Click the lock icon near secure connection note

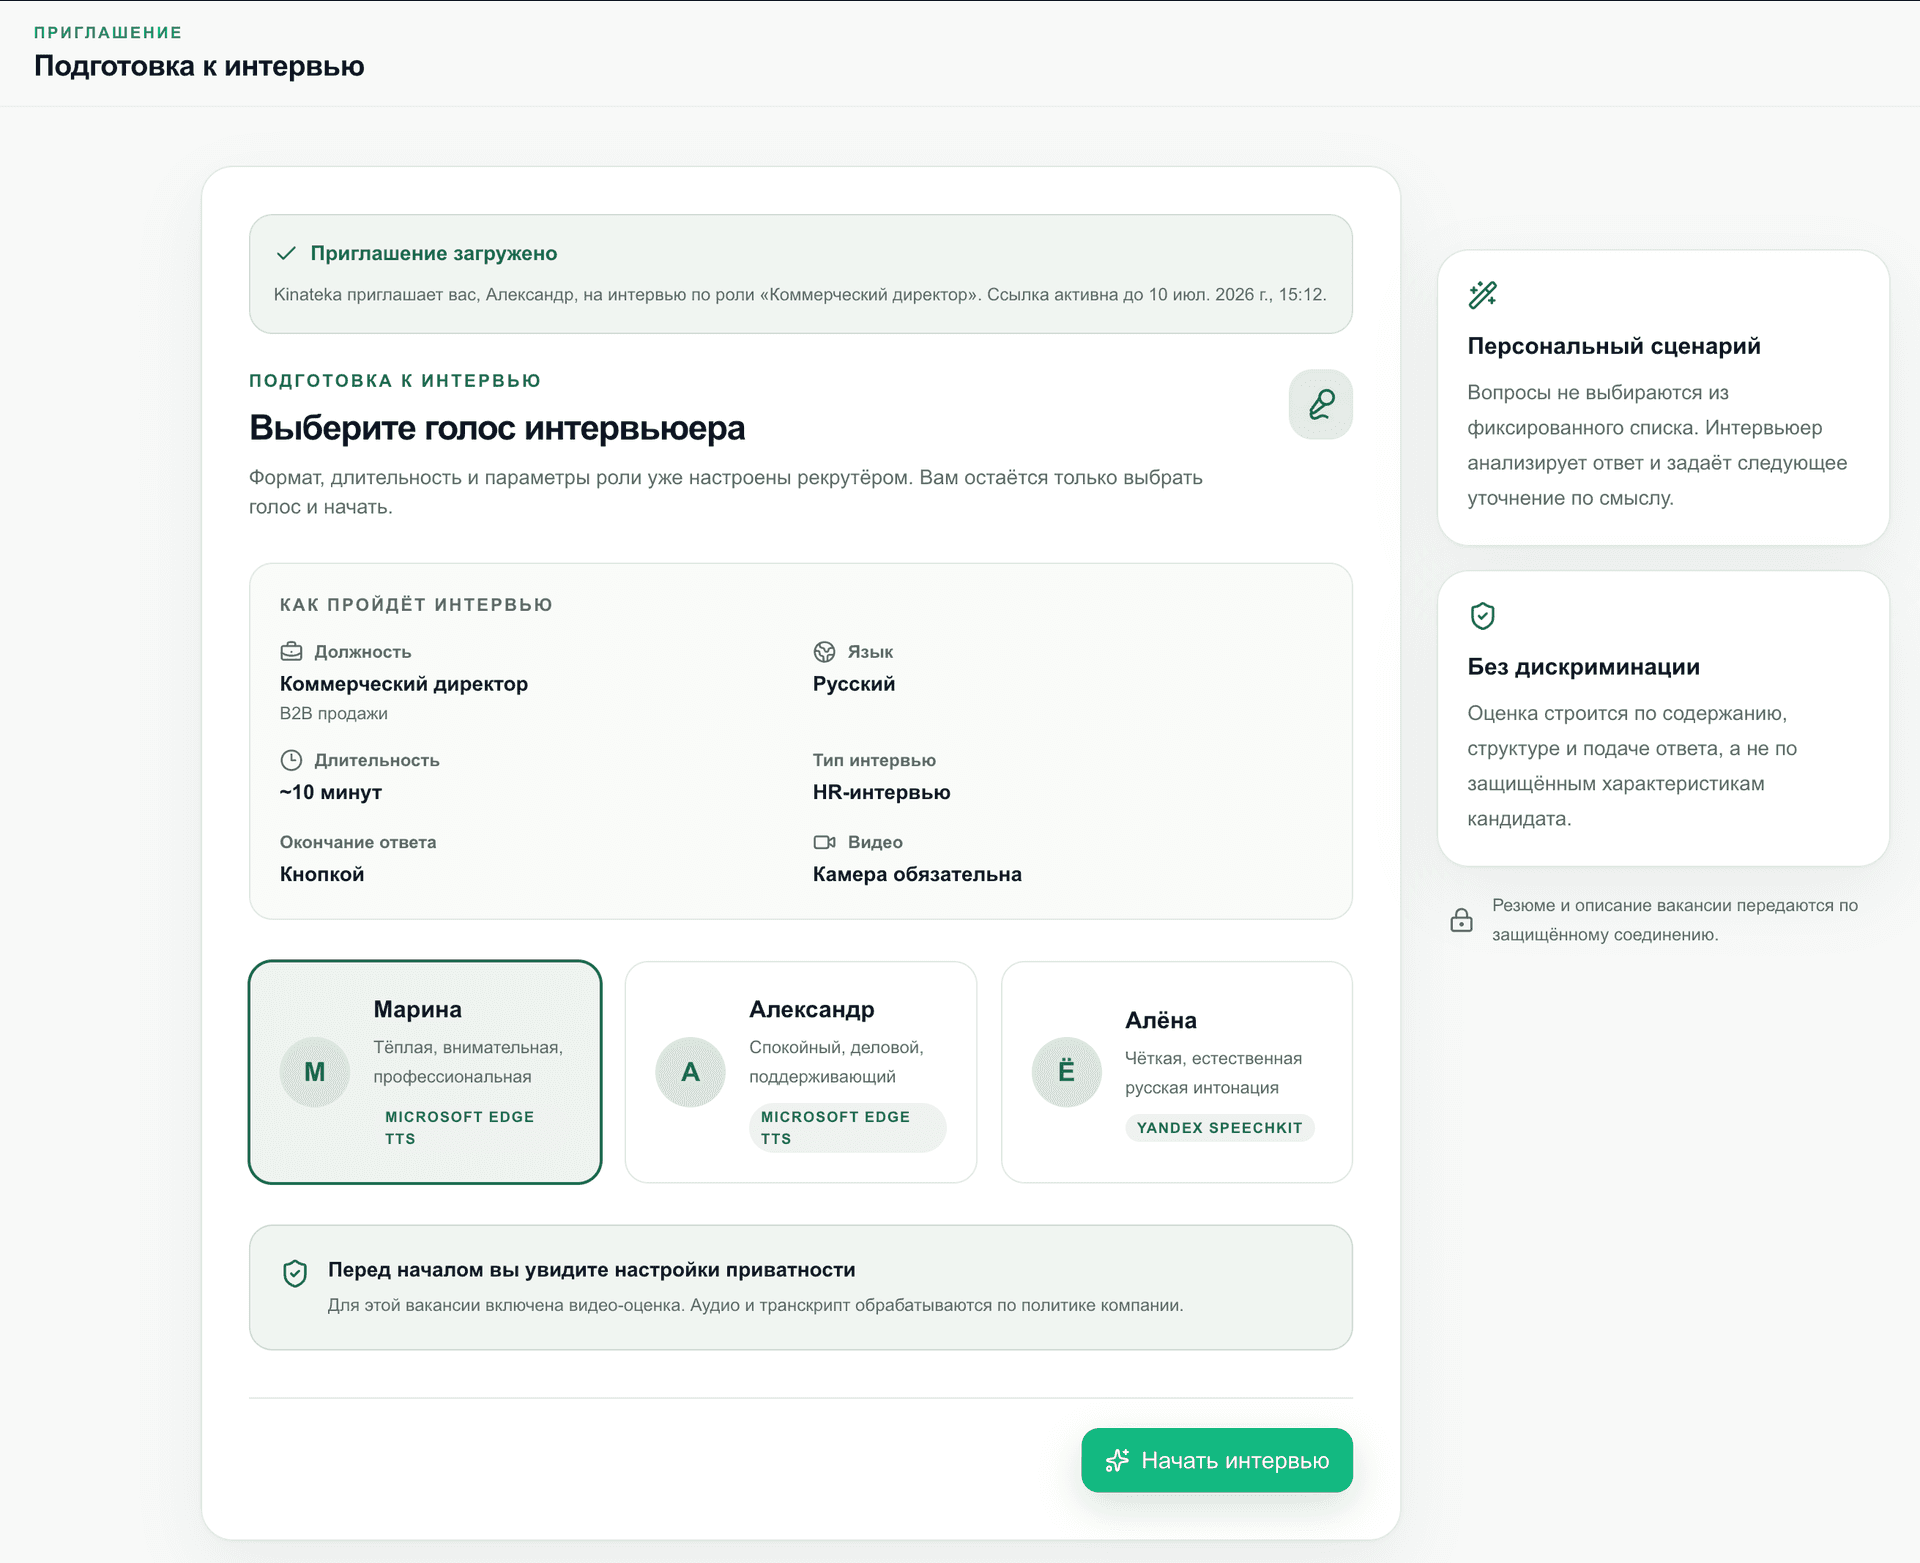[1461, 920]
